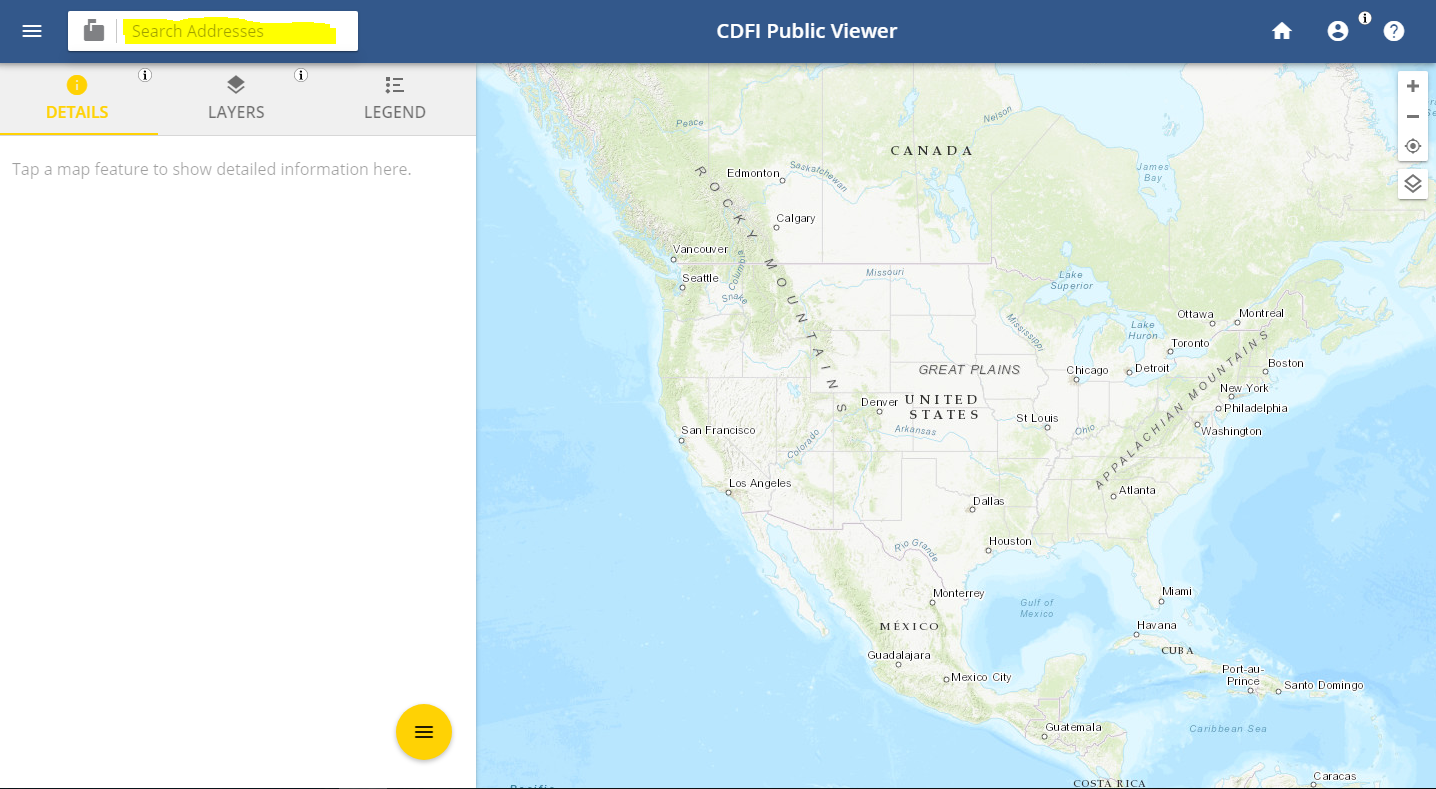Open the Help question mark icon

1394,31
